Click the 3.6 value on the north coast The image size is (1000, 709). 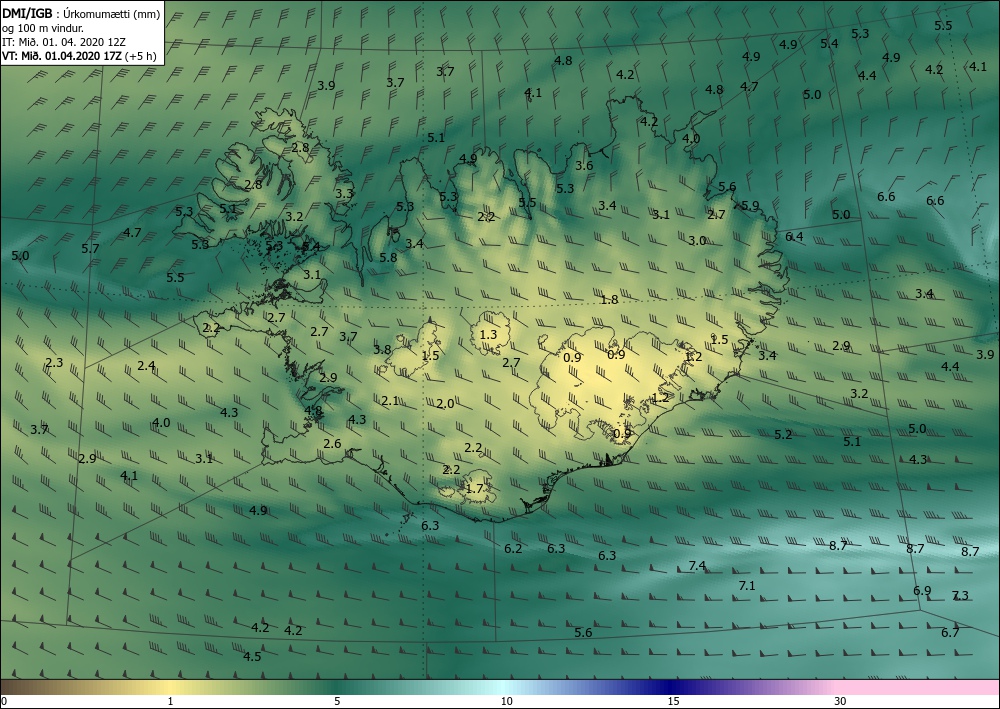click(584, 166)
